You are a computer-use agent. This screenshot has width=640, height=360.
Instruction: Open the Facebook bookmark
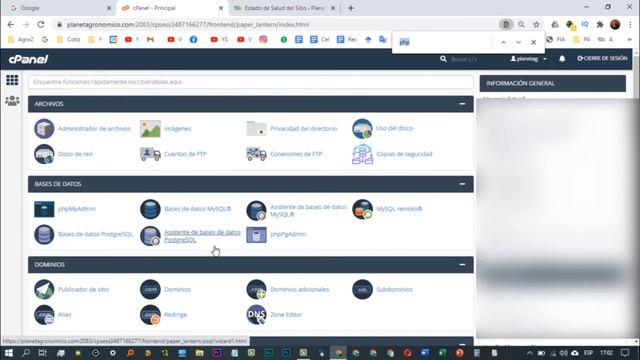[x=193, y=40]
